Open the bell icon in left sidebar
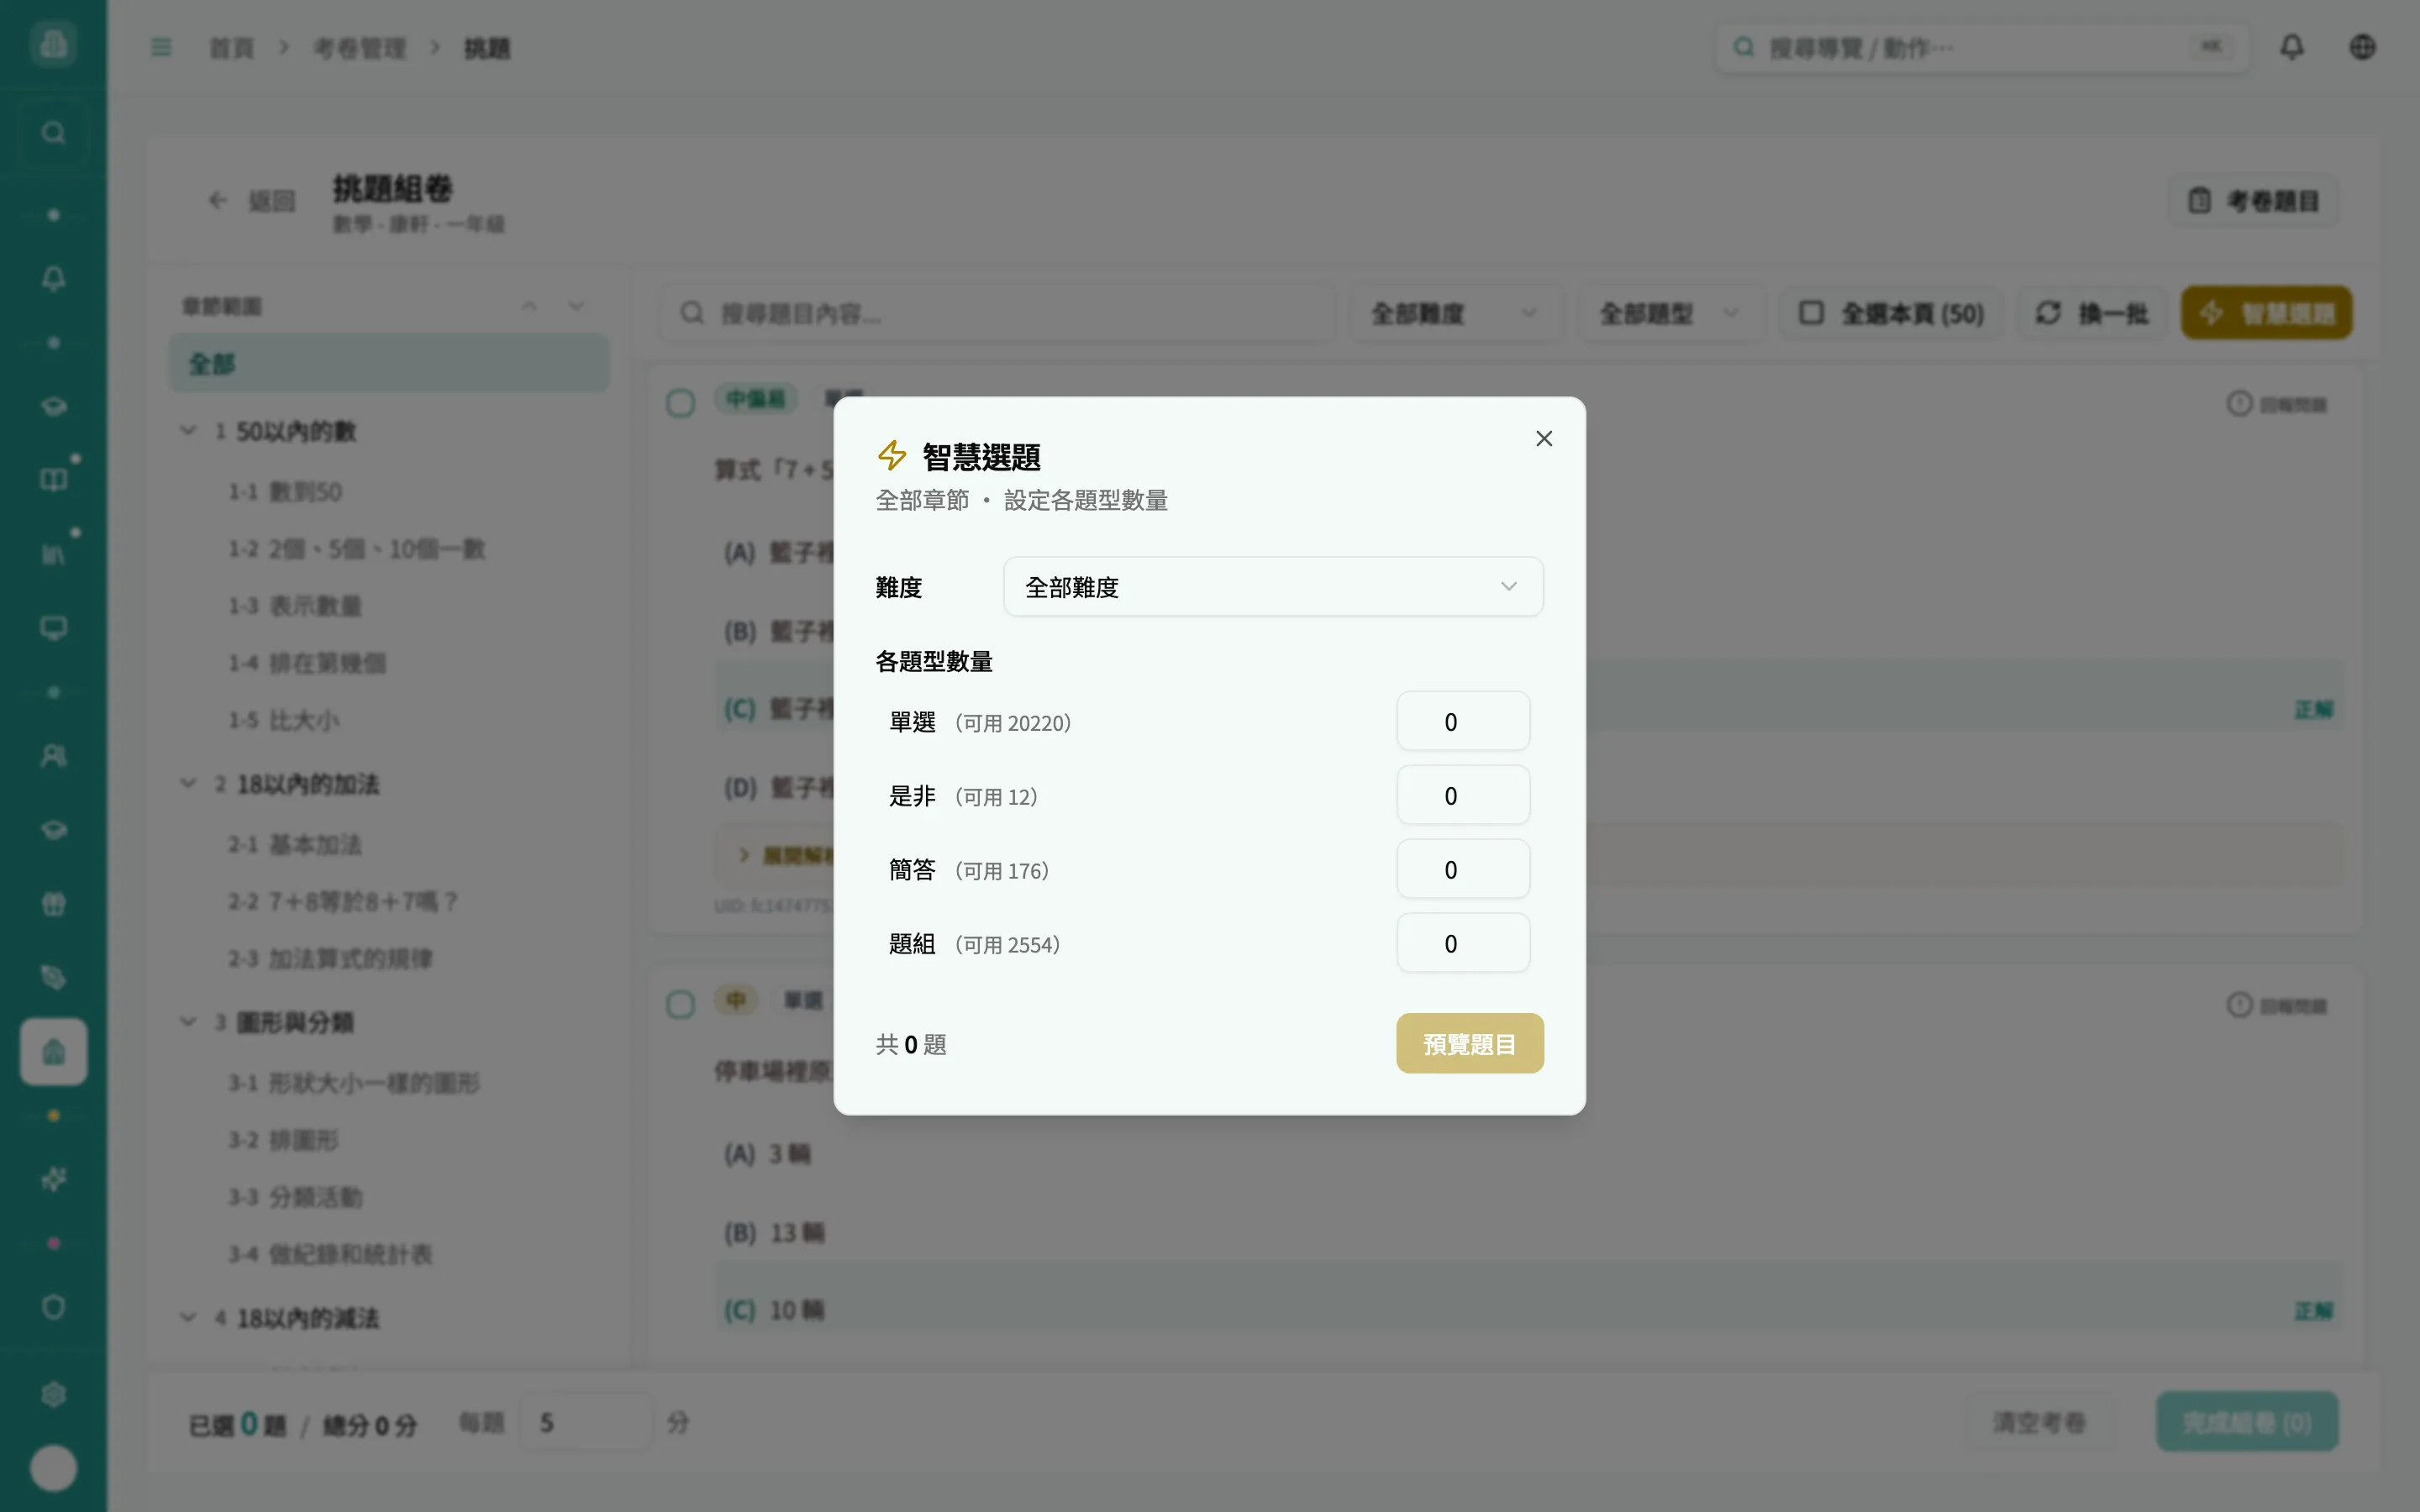 coord(53,278)
